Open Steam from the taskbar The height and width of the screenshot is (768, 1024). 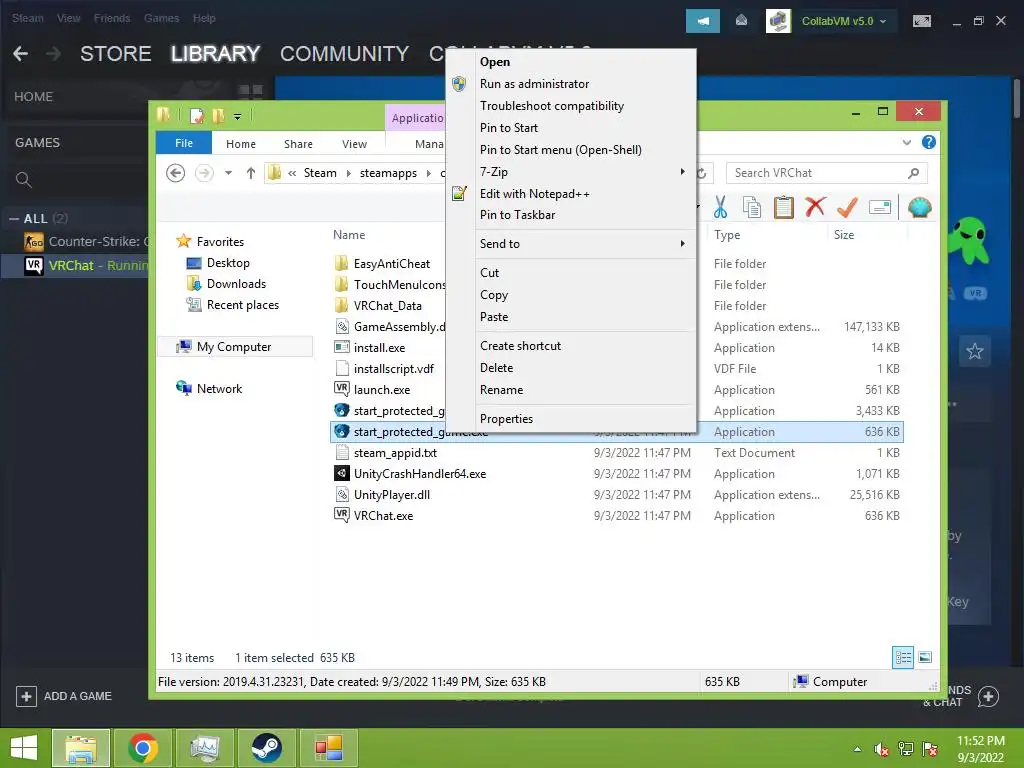click(x=266, y=748)
